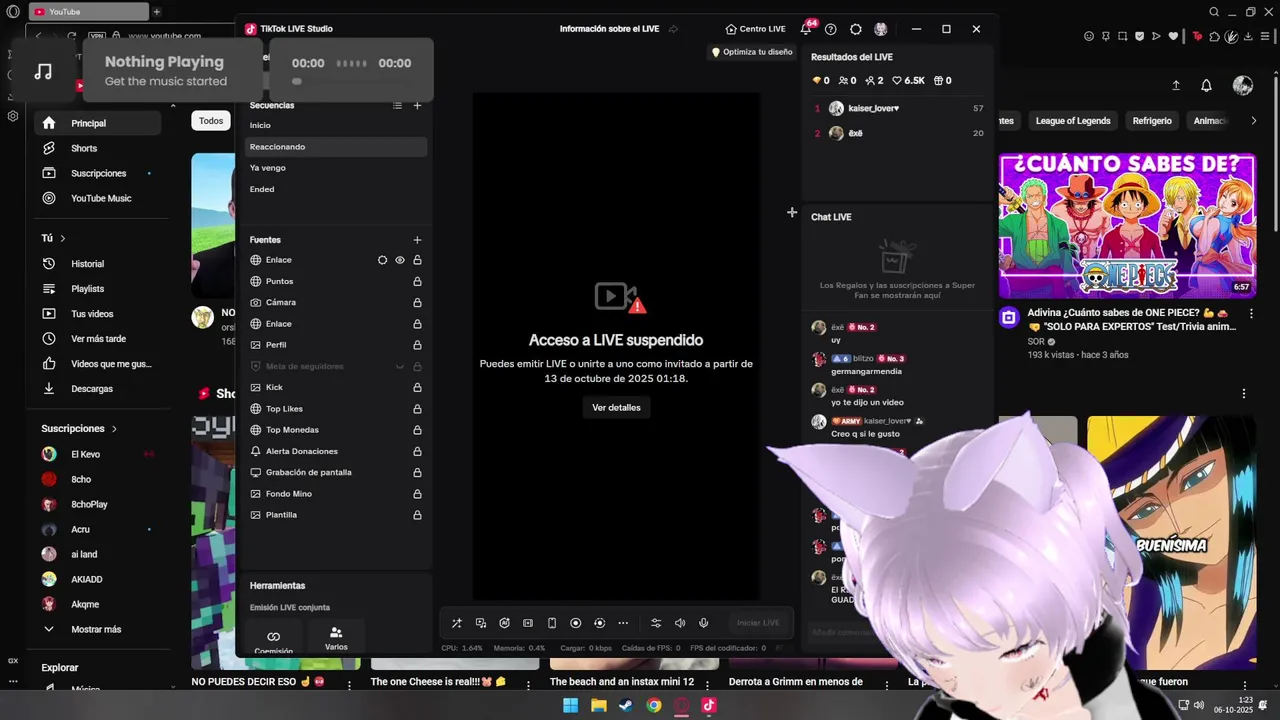
Task: Open the Secuencias list view icon
Action: (x=397, y=105)
